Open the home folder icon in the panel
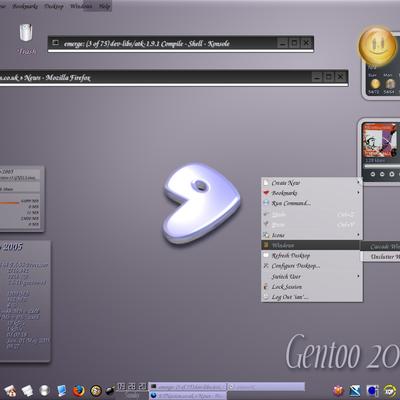Screen dimensions: 400x400 click(10, 391)
